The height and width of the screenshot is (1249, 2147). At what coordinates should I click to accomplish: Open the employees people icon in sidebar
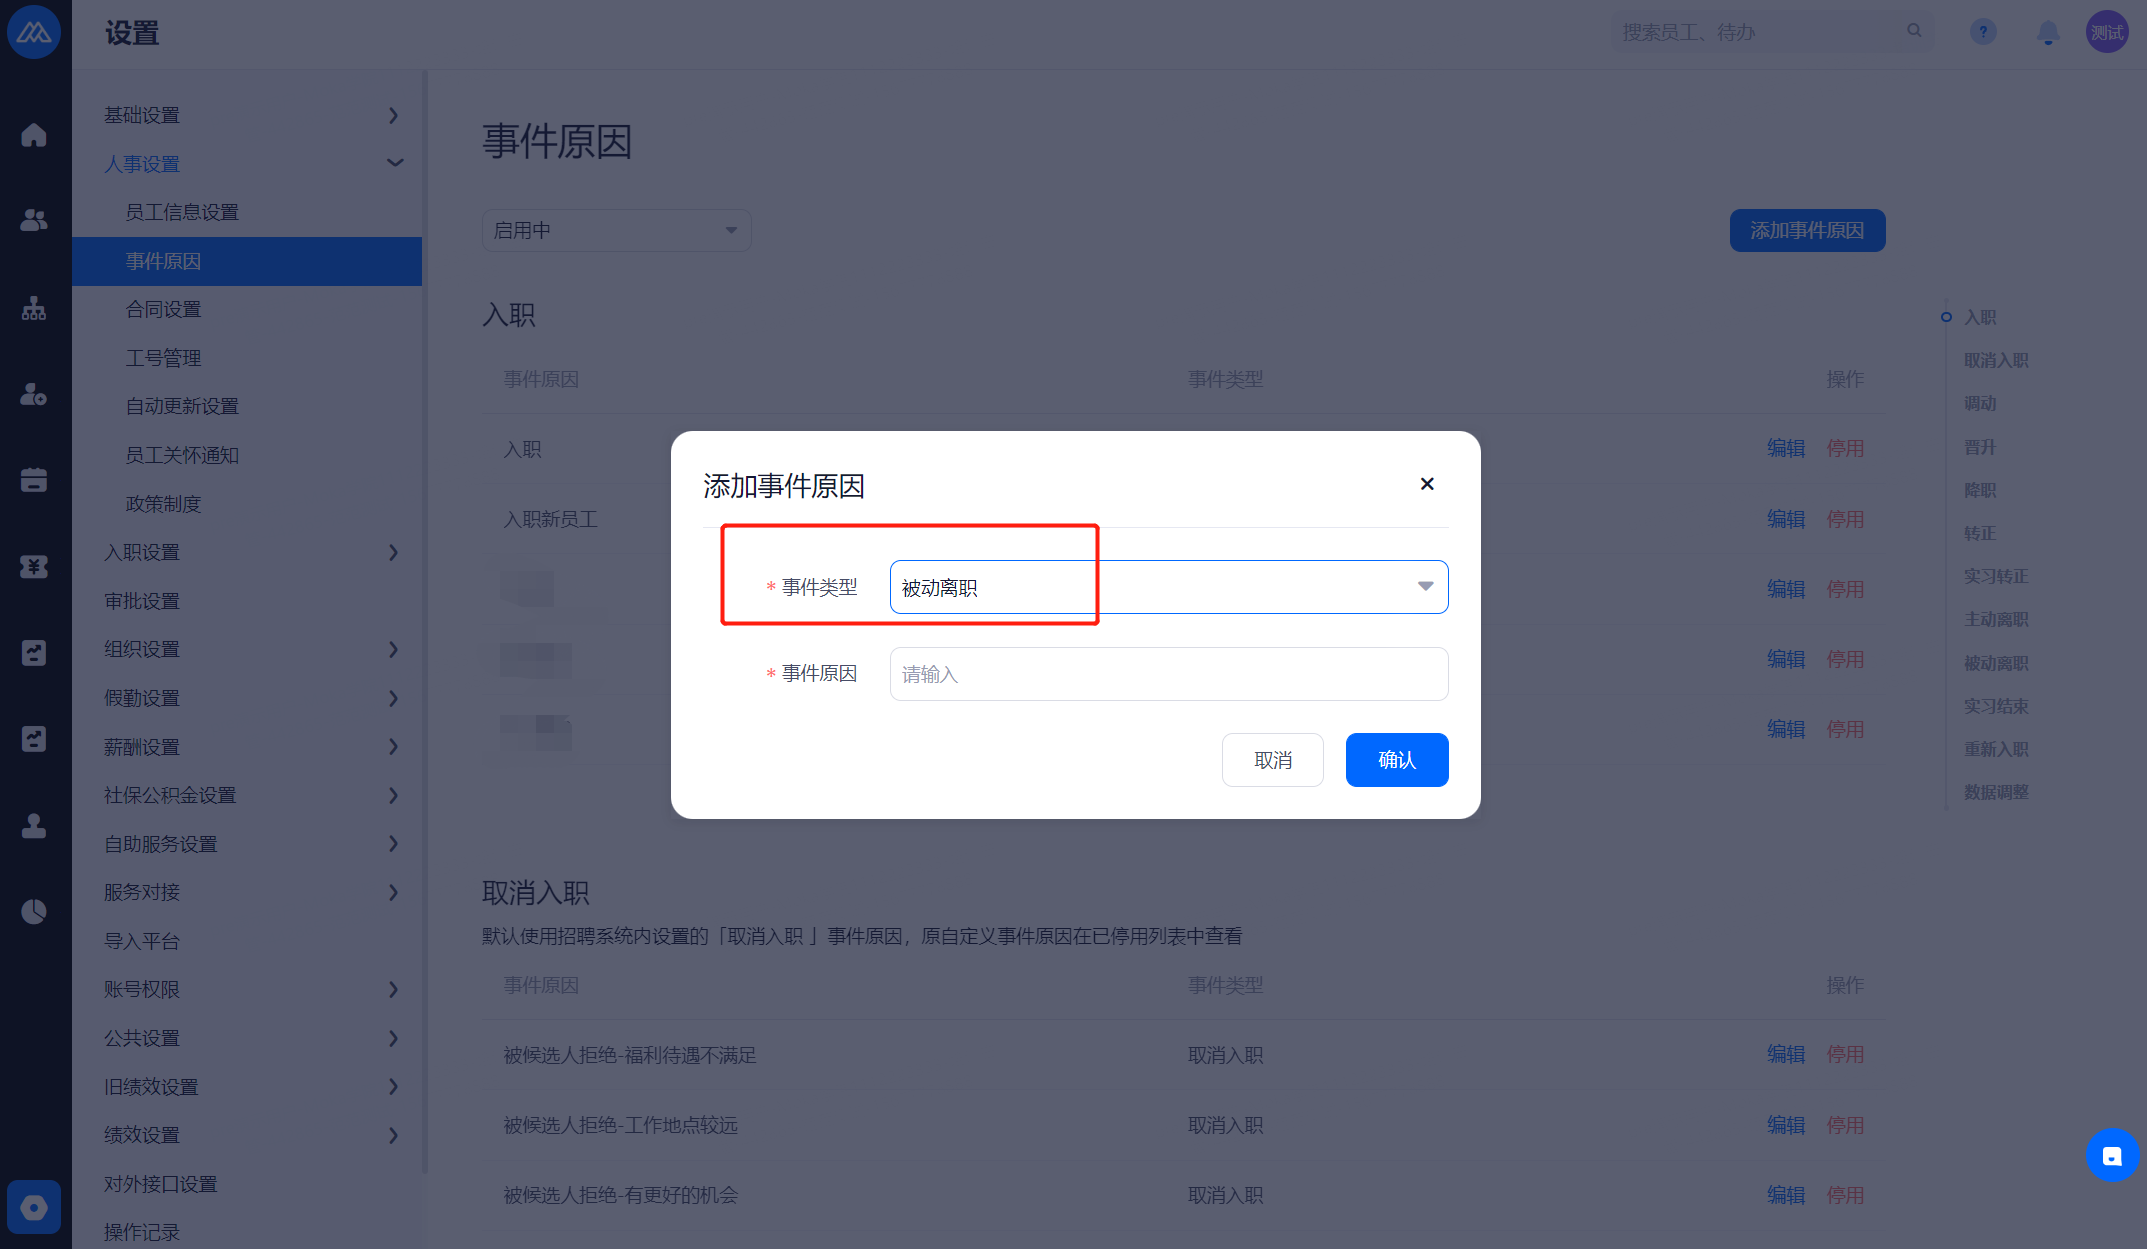click(x=34, y=221)
